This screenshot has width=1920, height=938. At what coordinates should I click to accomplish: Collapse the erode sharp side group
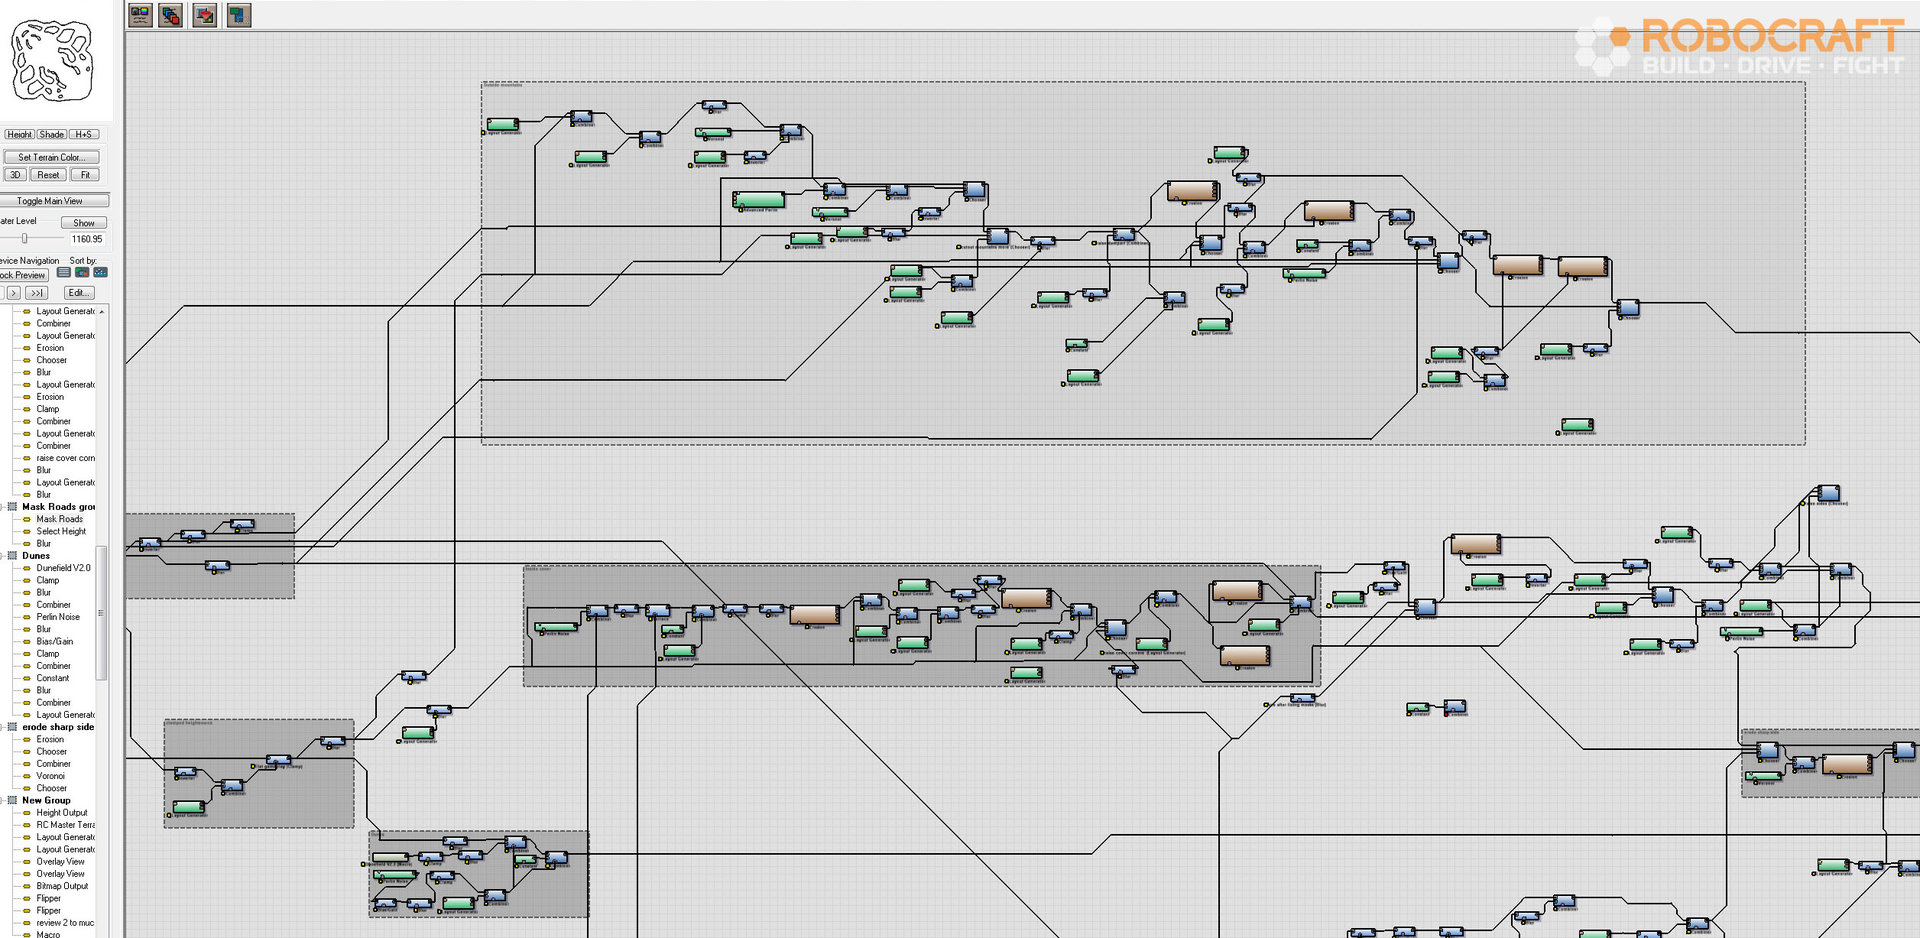(x=3, y=727)
